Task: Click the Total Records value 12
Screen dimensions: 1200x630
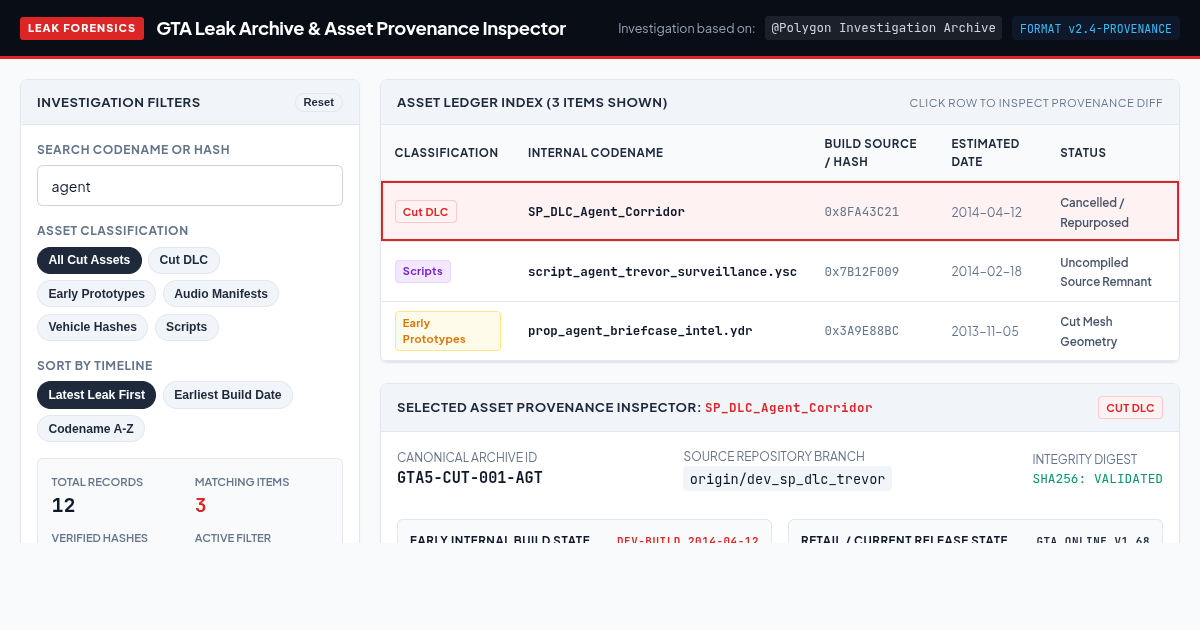Action: point(64,505)
